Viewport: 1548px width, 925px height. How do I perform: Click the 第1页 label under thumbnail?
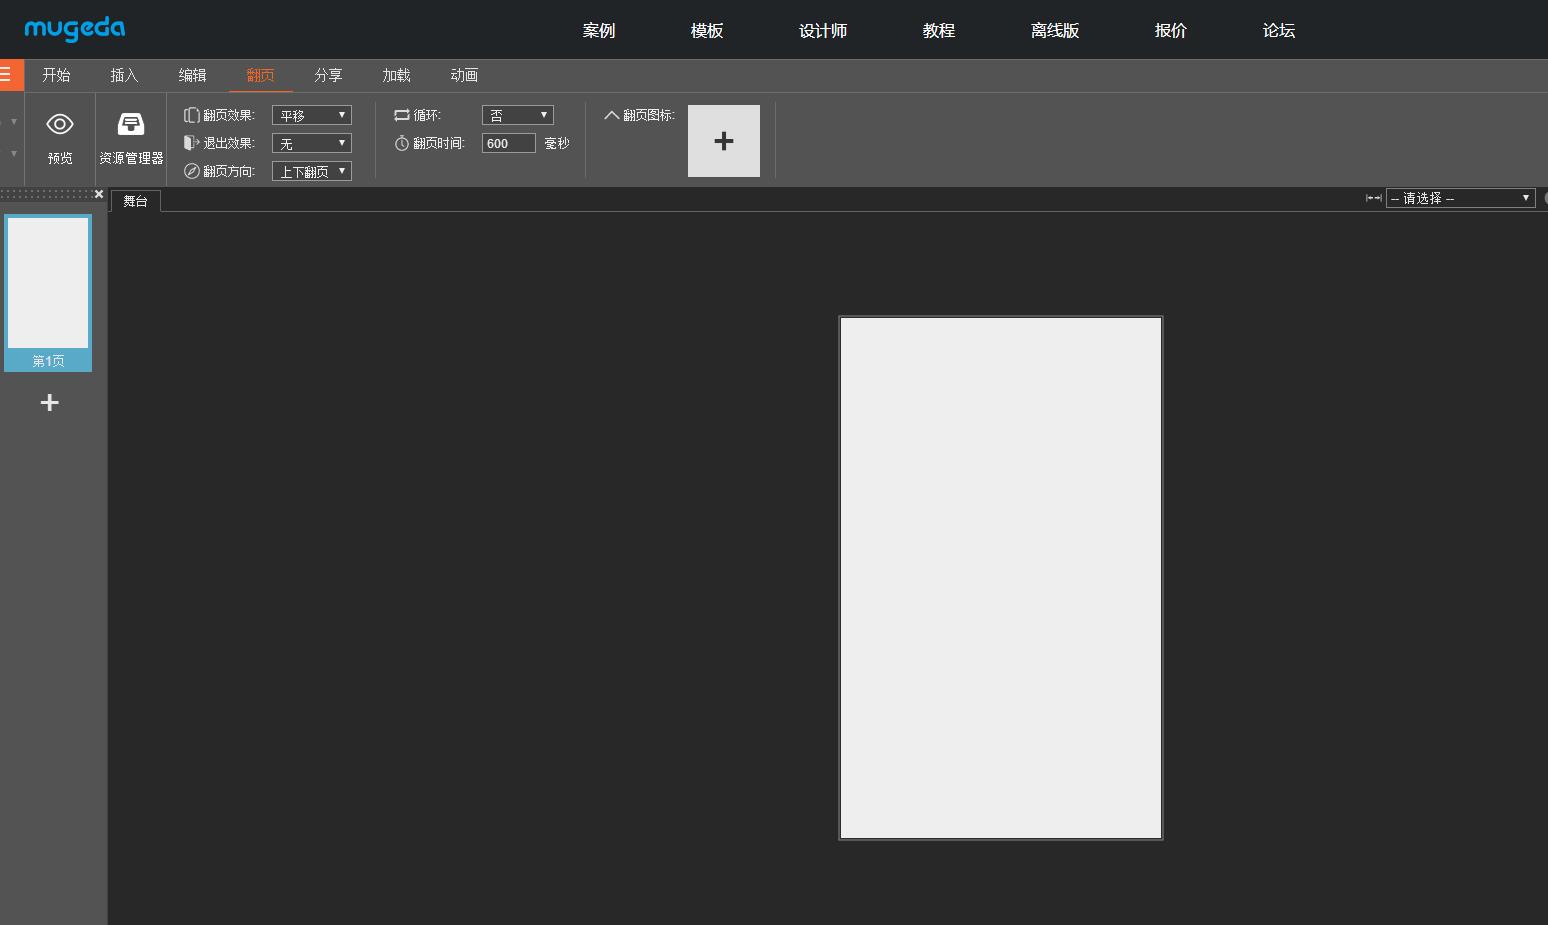coord(48,361)
